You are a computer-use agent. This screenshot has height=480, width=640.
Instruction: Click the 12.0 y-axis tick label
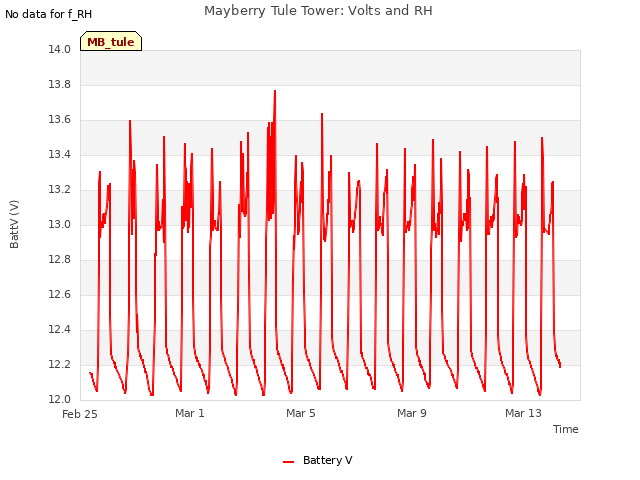point(60,399)
